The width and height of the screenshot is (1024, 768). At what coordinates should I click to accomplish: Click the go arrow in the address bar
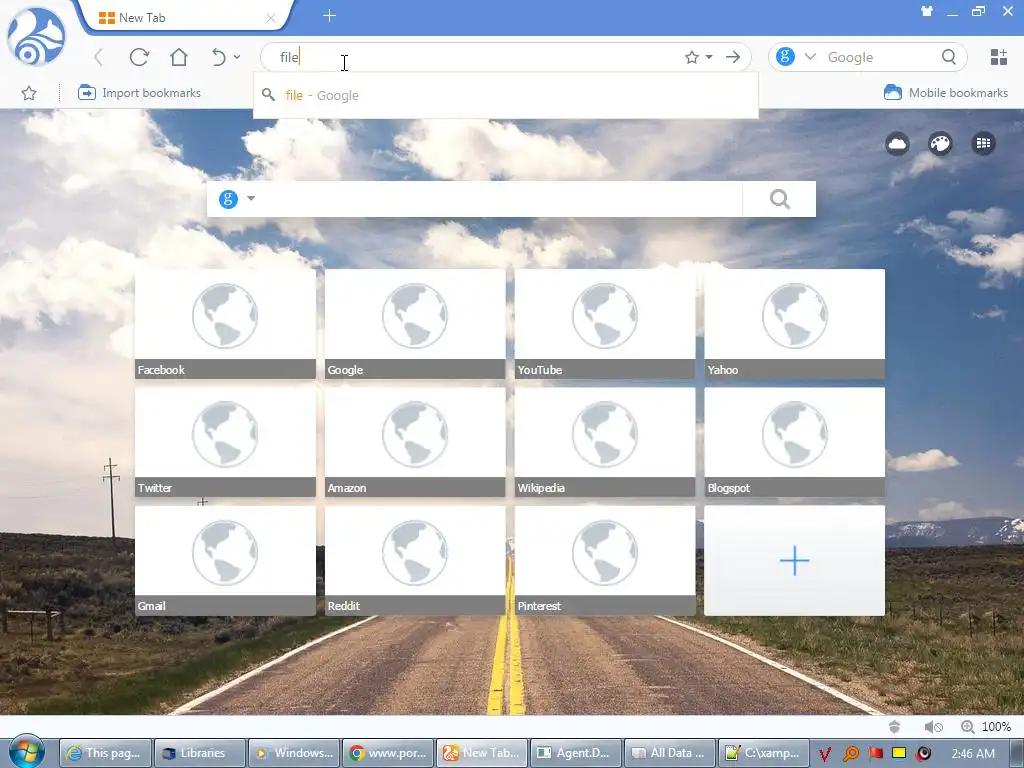tap(733, 57)
